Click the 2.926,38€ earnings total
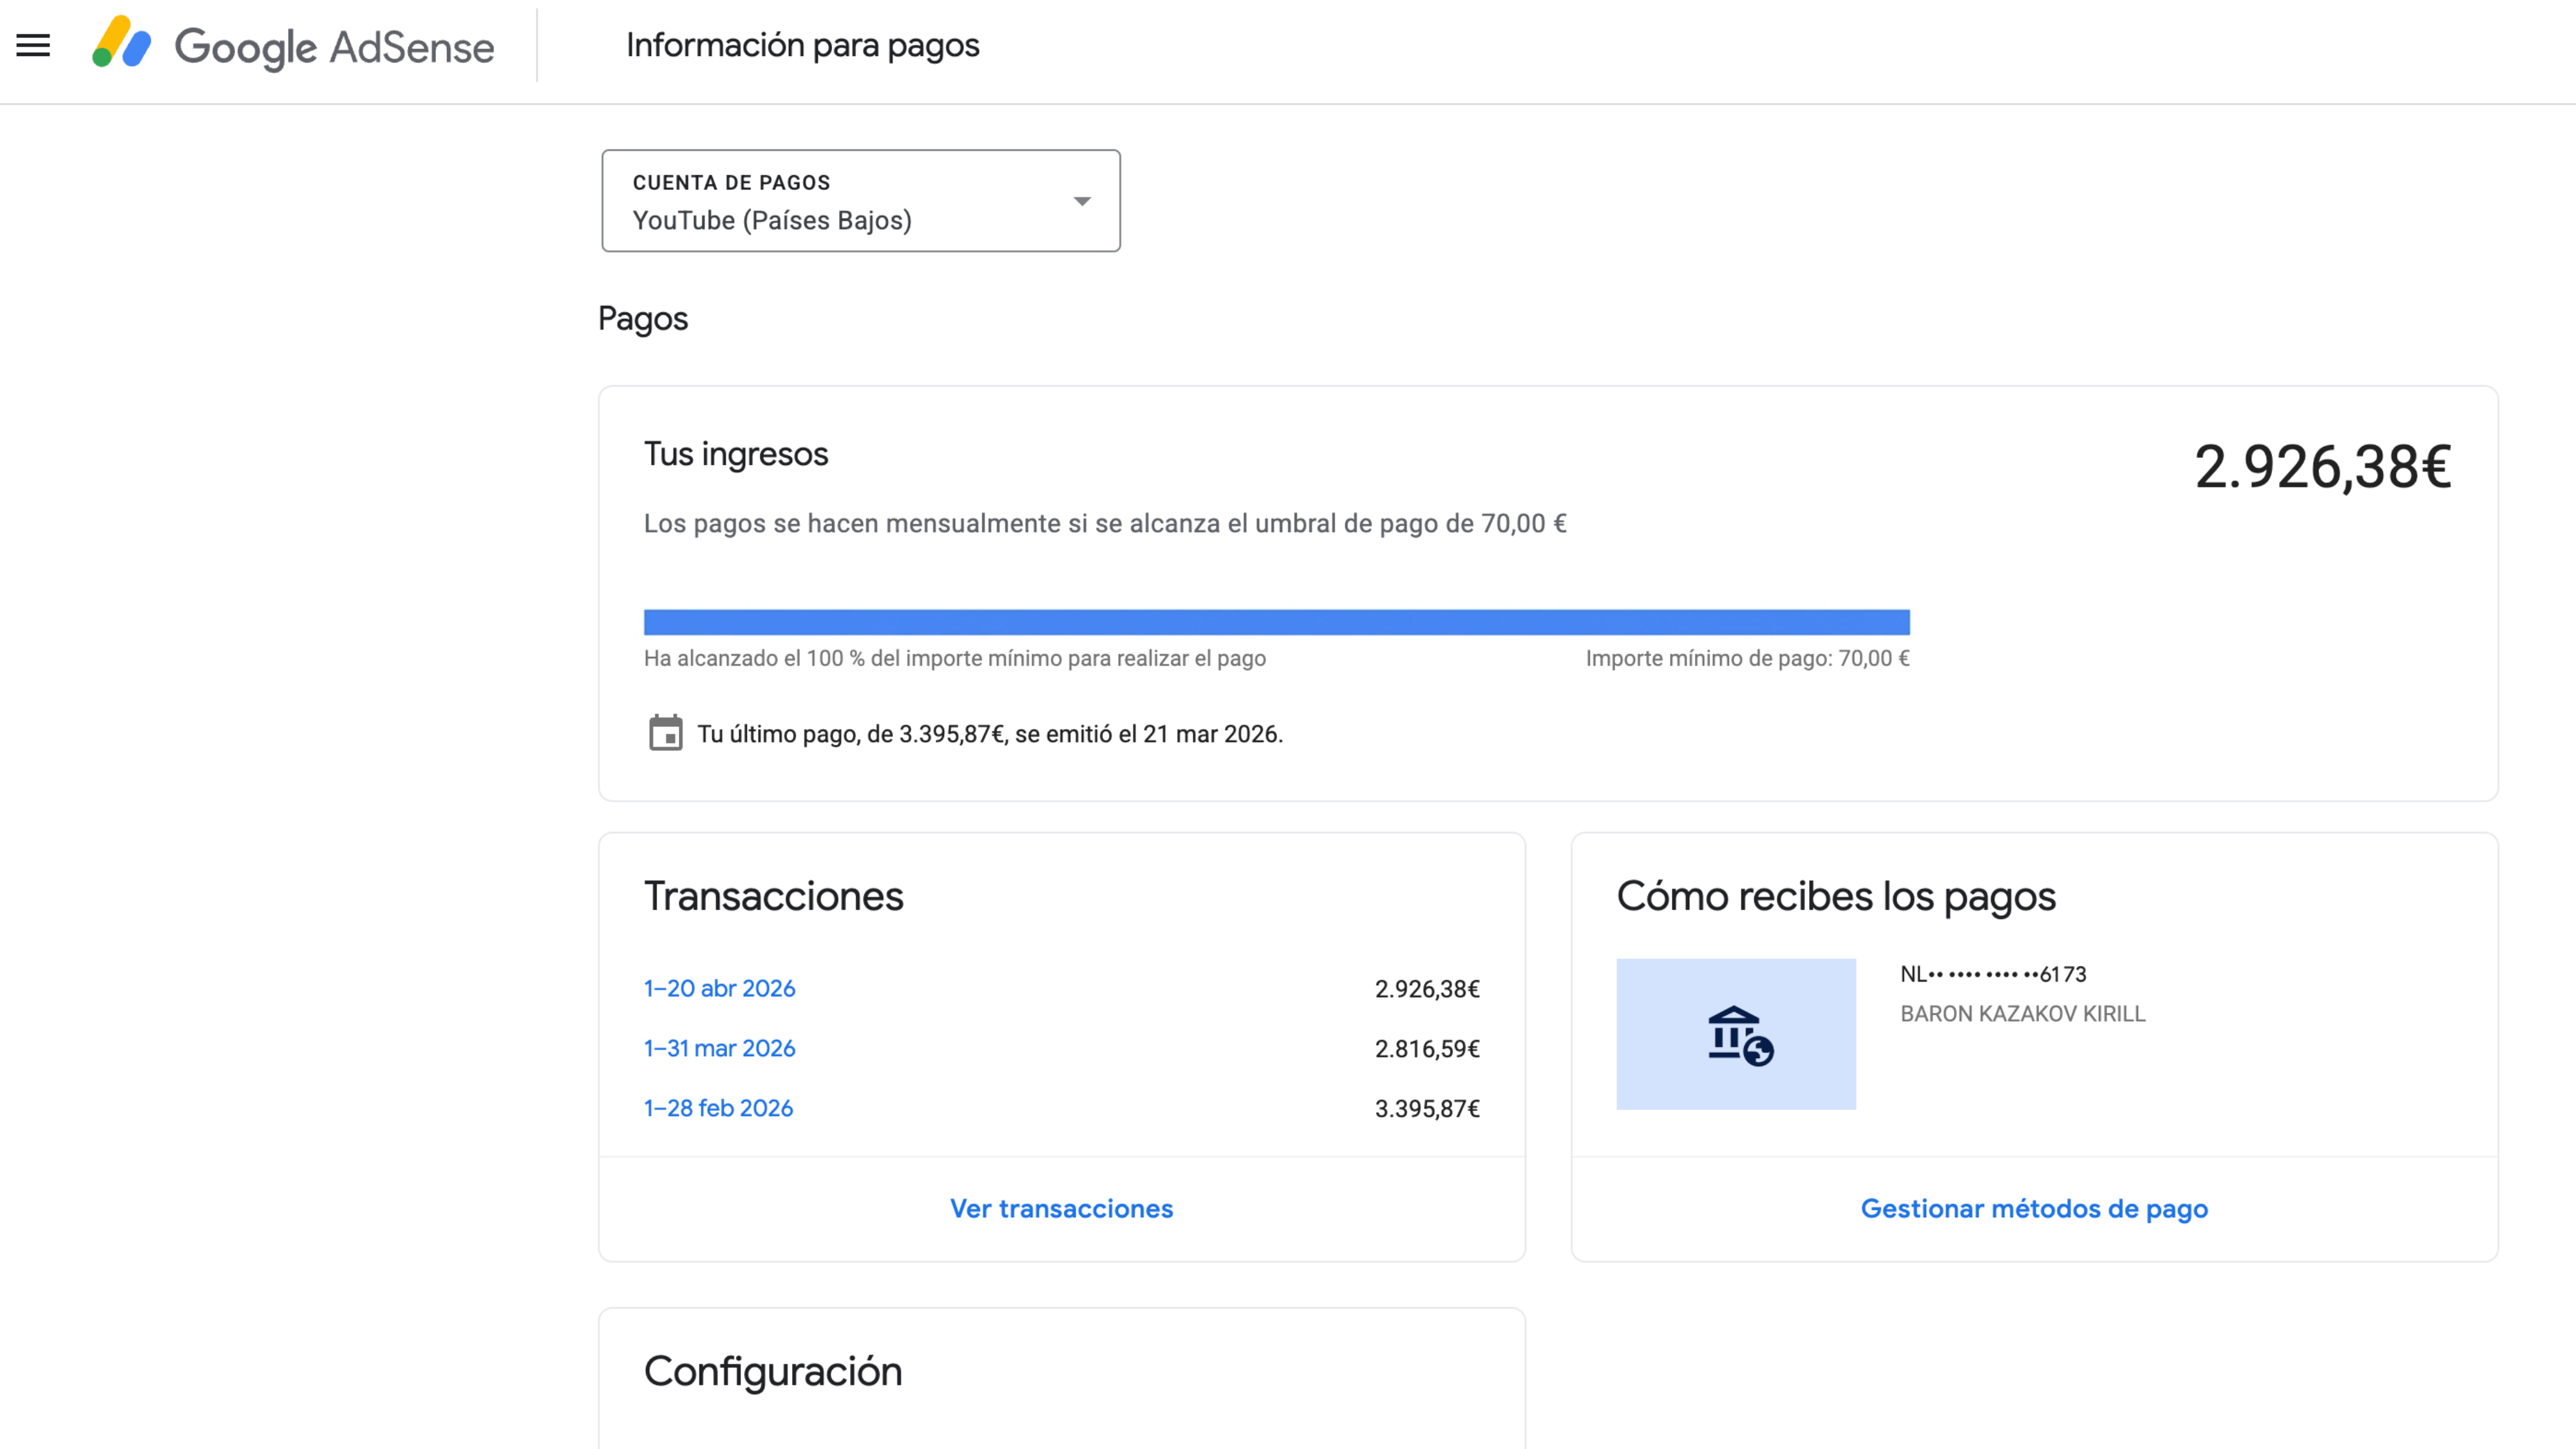The height and width of the screenshot is (1449, 2576). click(x=2322, y=467)
